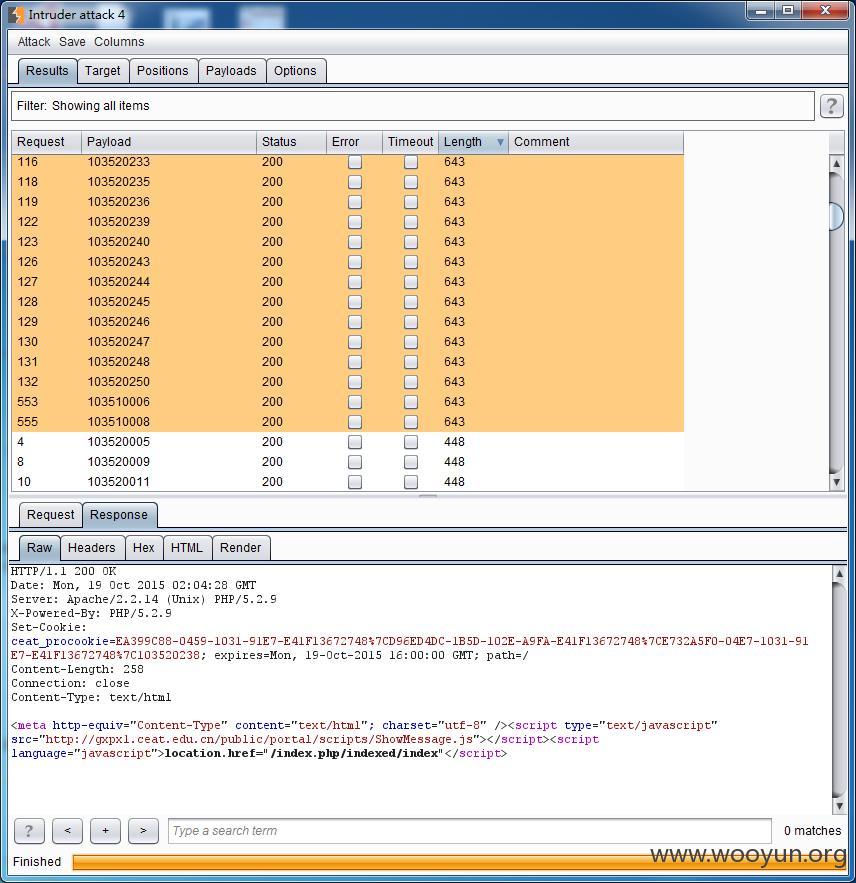The width and height of the screenshot is (856, 883).
Task: Click Length column sort arrow
Action: (500, 142)
